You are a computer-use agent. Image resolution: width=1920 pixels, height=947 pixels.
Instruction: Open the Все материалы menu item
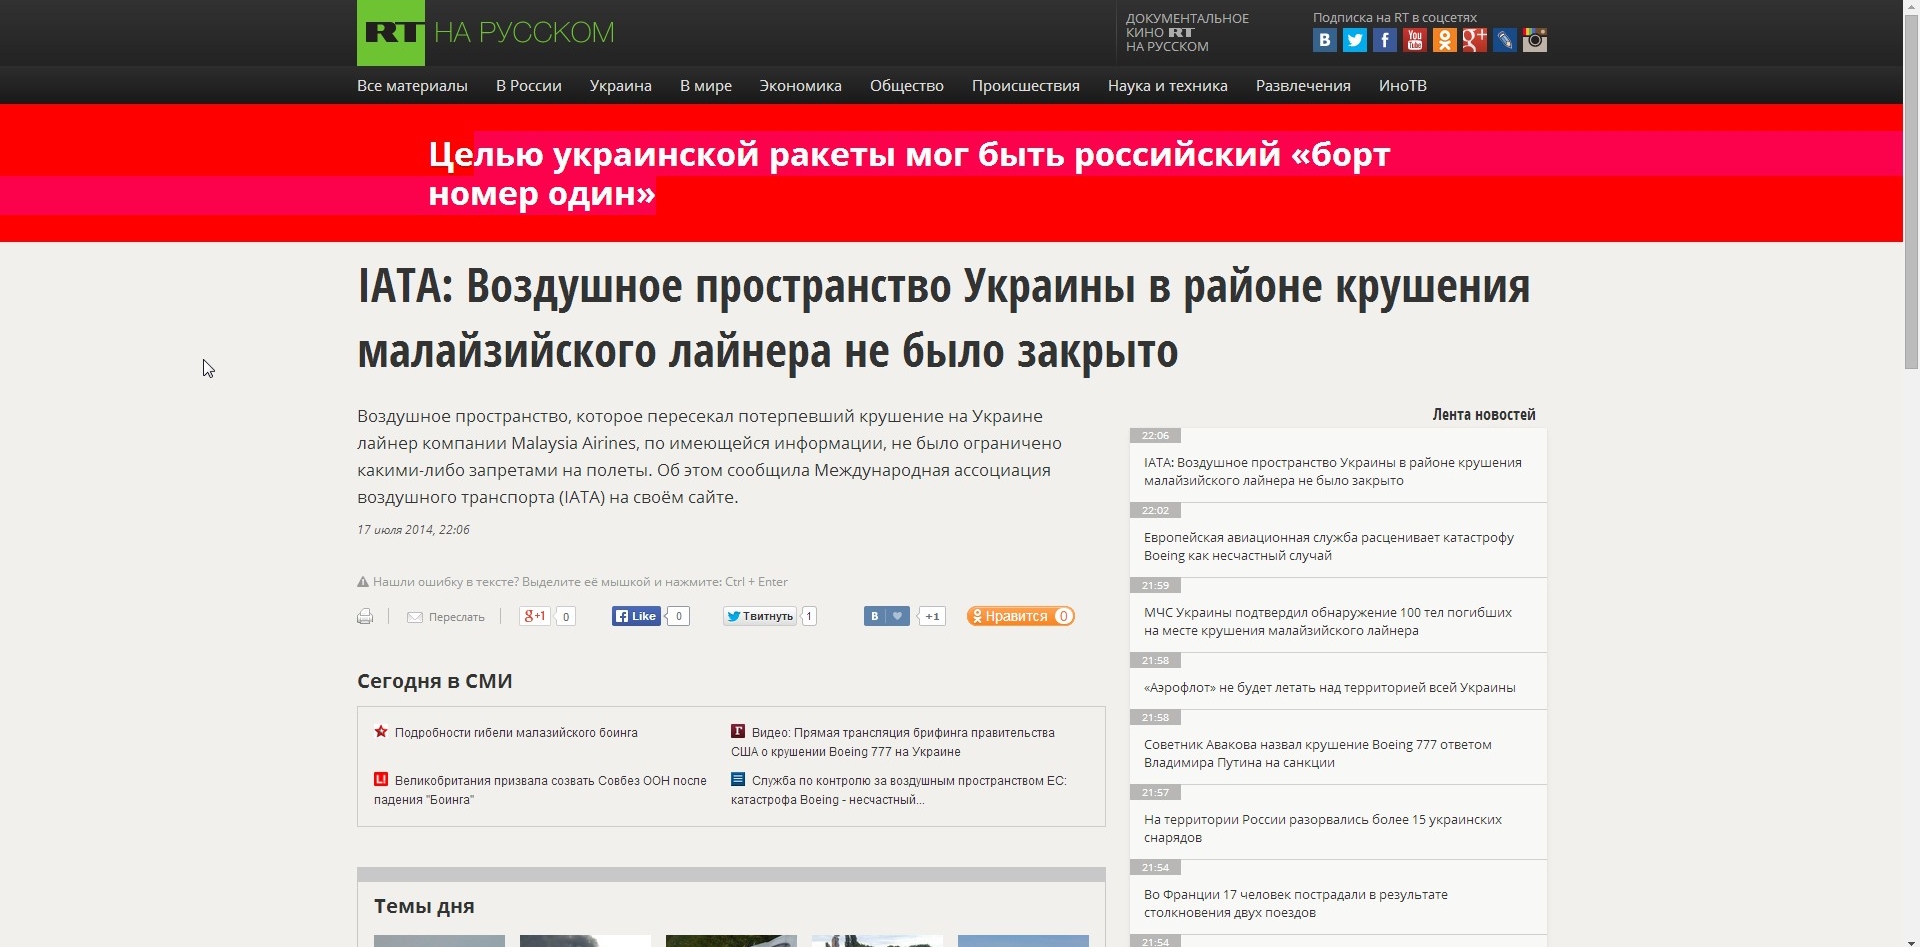point(412,86)
